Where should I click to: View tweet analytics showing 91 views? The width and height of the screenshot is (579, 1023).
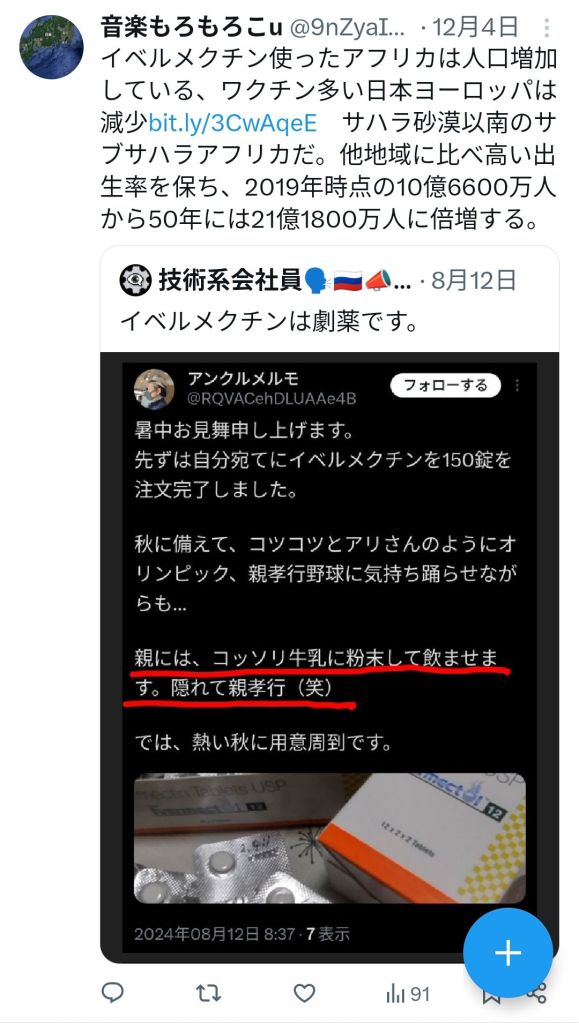click(x=408, y=994)
